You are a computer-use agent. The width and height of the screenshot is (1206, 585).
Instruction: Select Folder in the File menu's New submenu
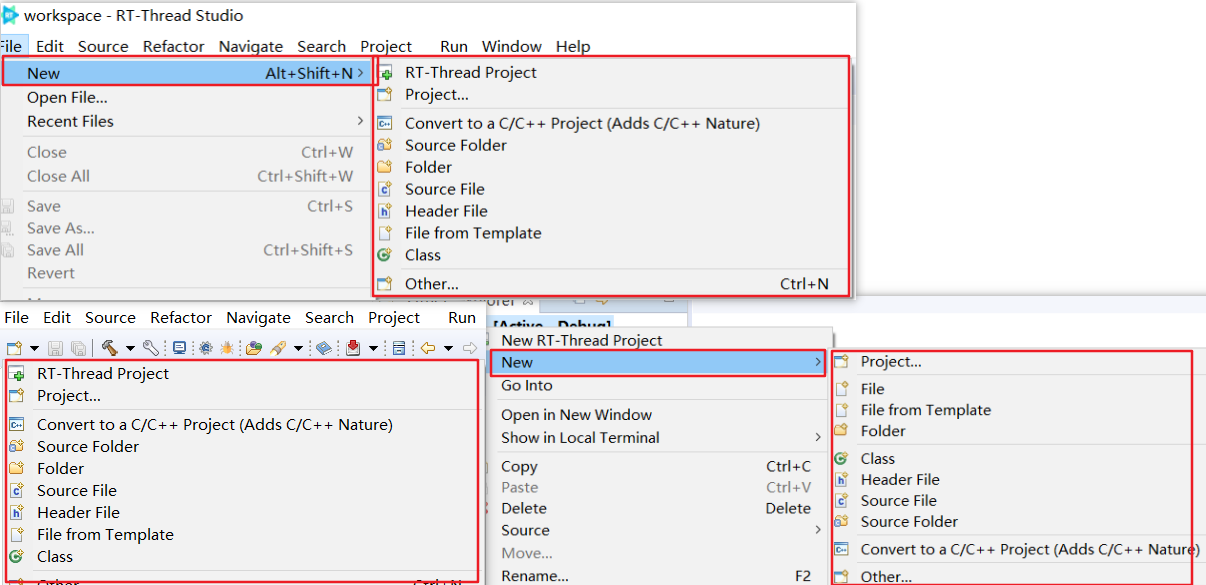428,167
